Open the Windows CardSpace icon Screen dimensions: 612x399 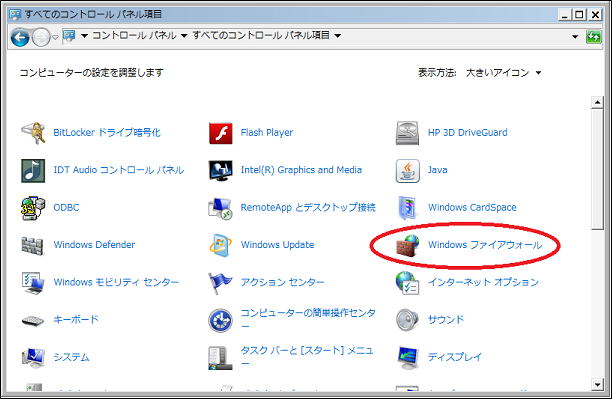408,208
